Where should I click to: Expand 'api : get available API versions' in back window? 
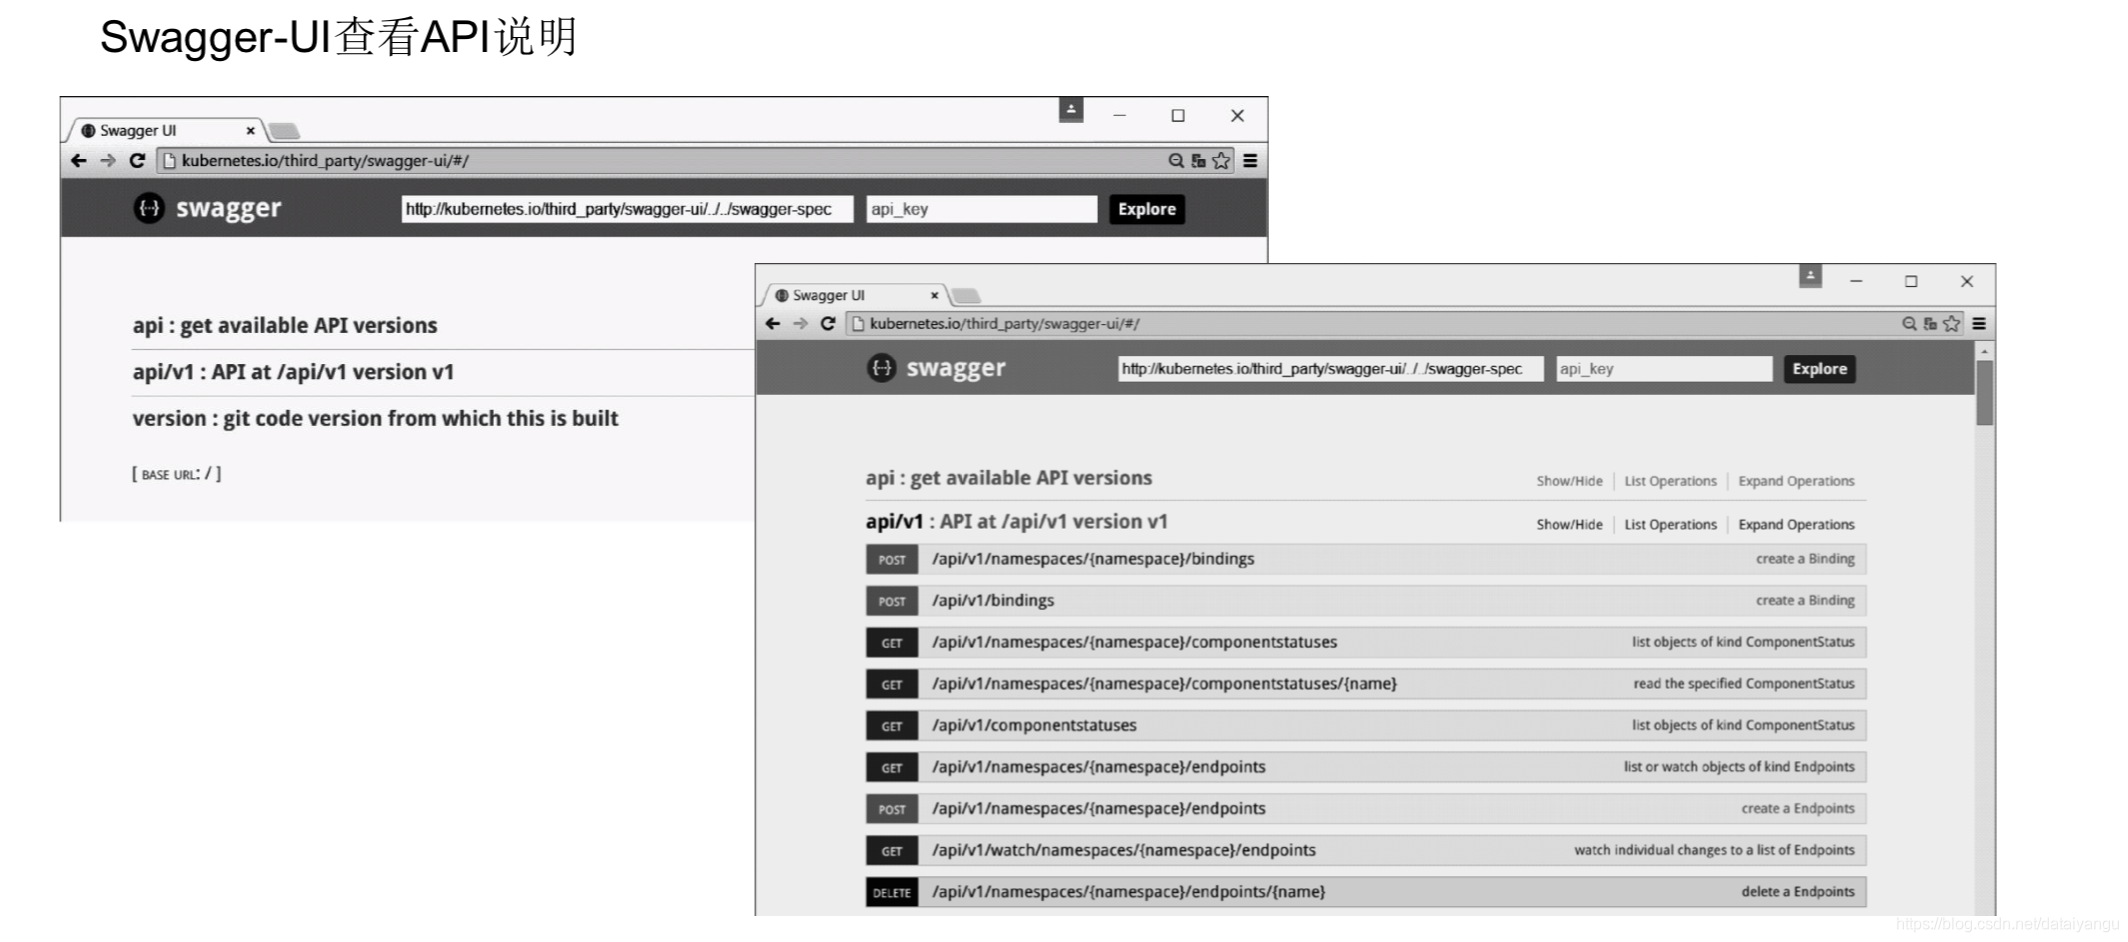click(x=285, y=326)
